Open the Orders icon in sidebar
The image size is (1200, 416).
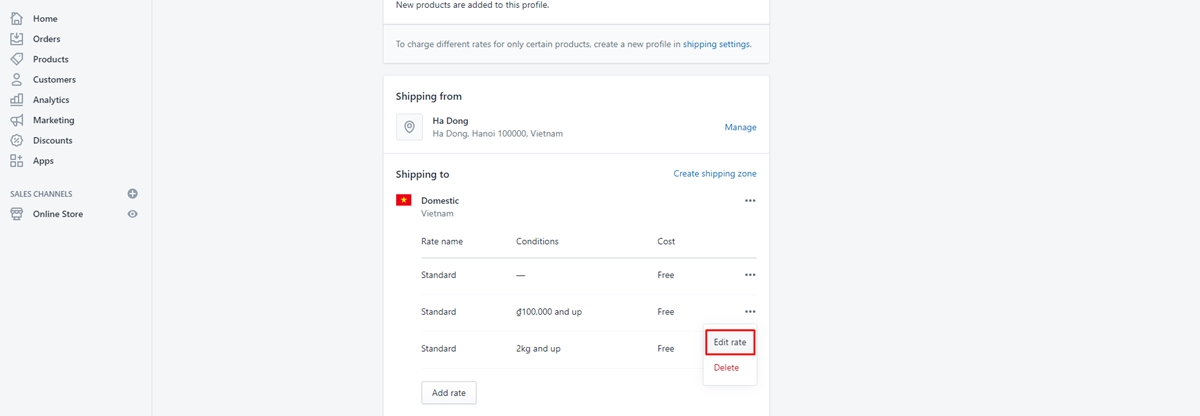(17, 39)
